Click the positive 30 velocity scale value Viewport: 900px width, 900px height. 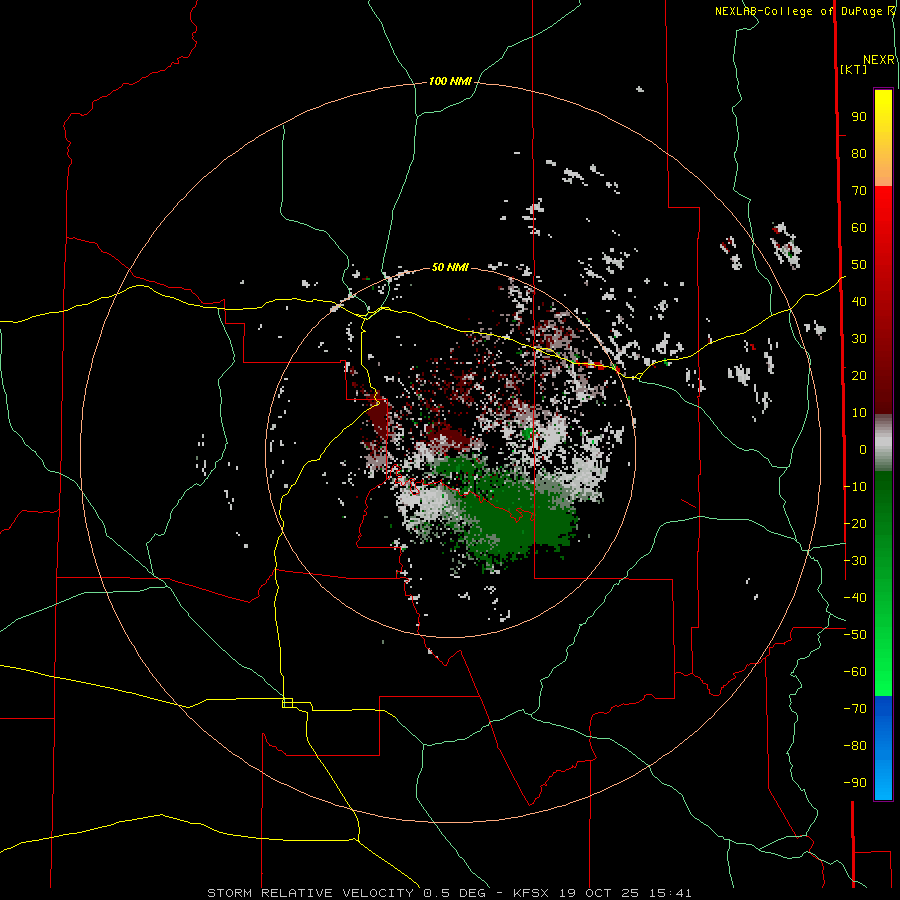859,339
